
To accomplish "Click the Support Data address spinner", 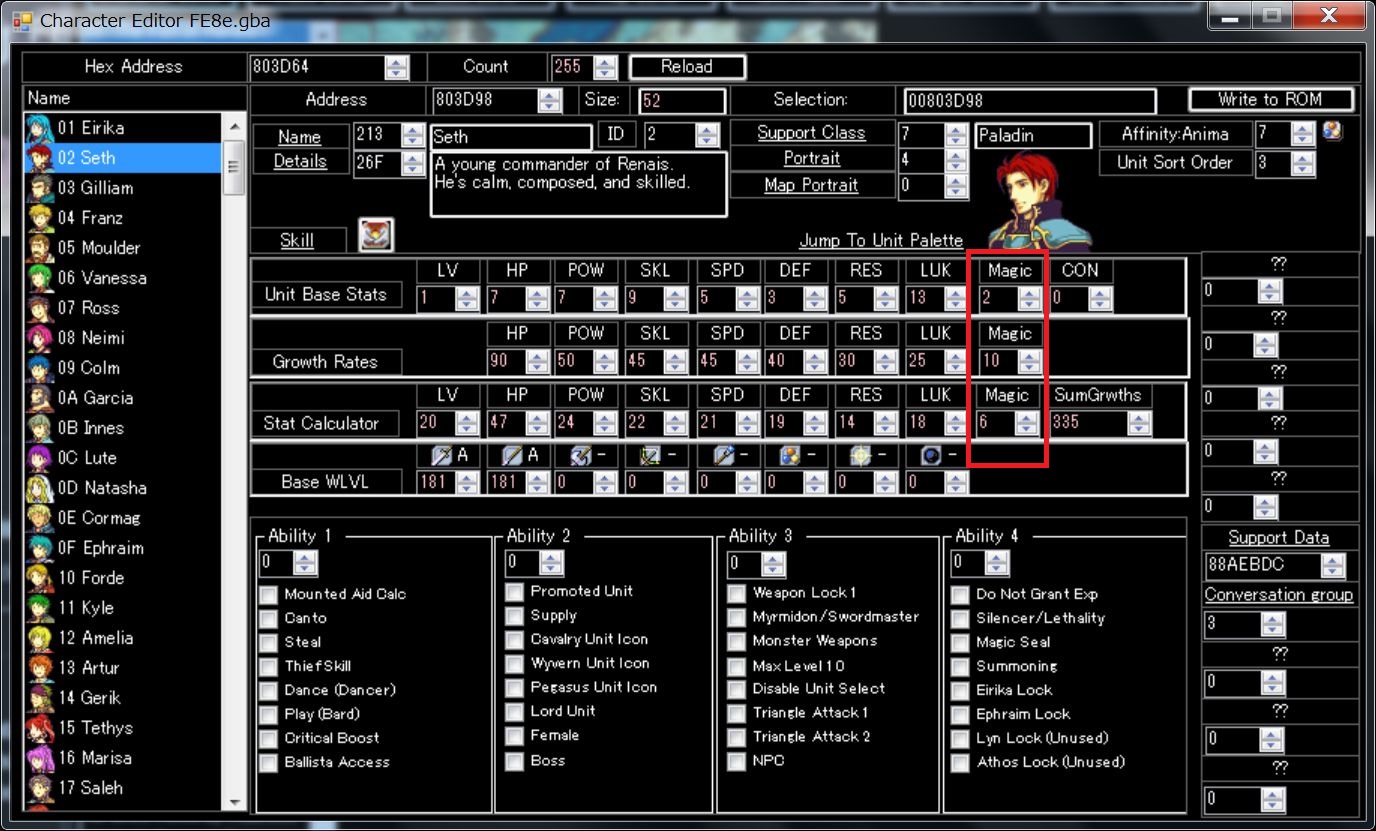I will 1332,566.
